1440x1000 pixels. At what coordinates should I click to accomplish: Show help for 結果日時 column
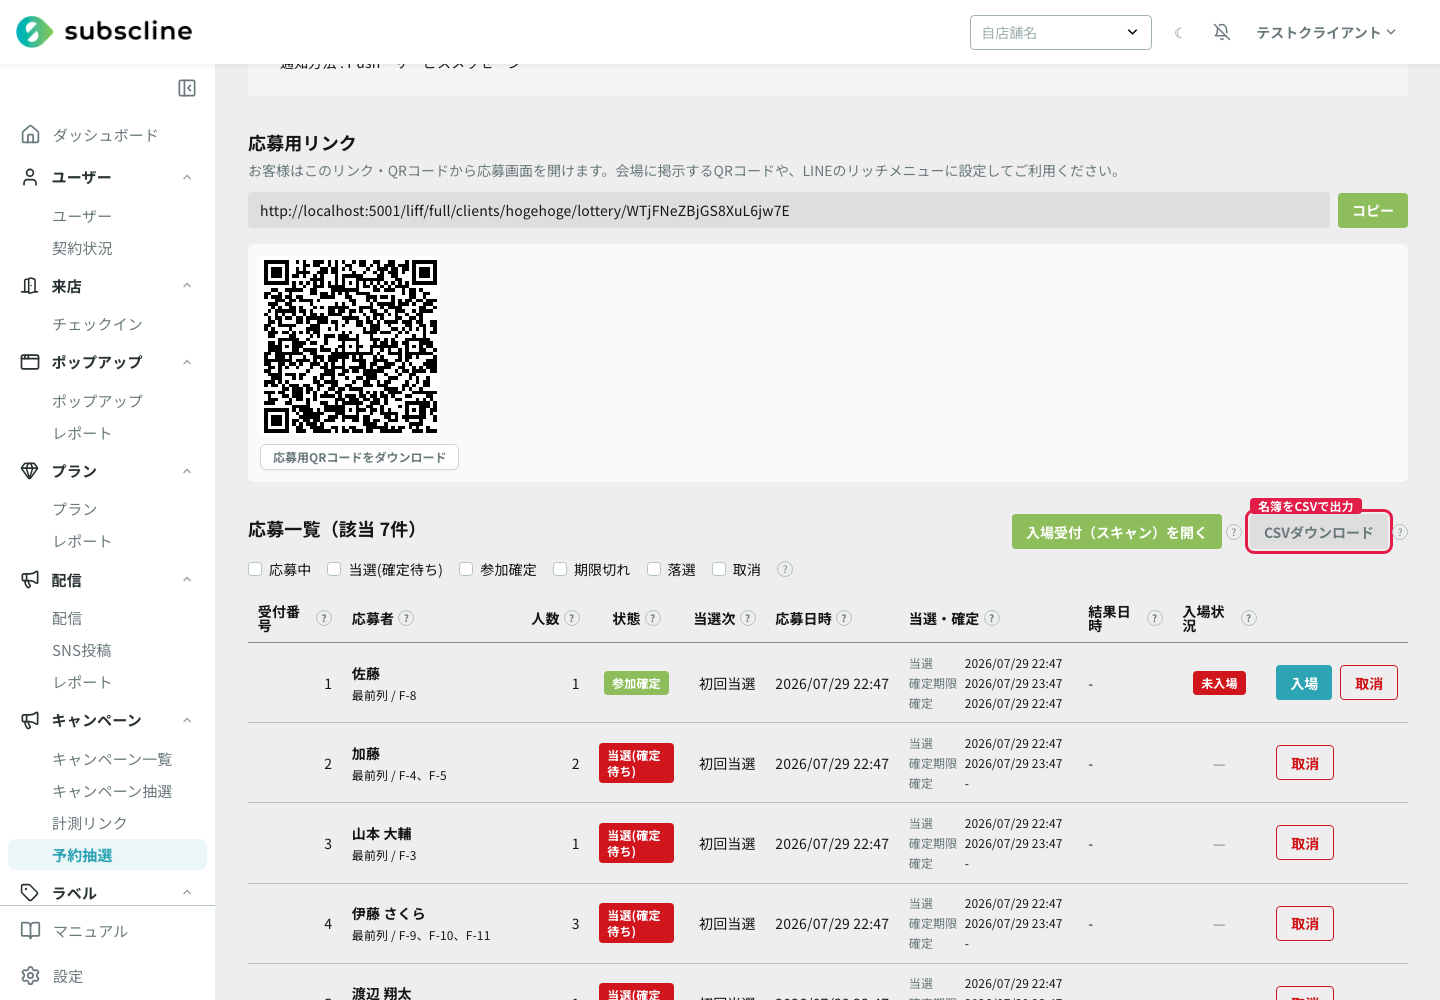[x=1155, y=618]
